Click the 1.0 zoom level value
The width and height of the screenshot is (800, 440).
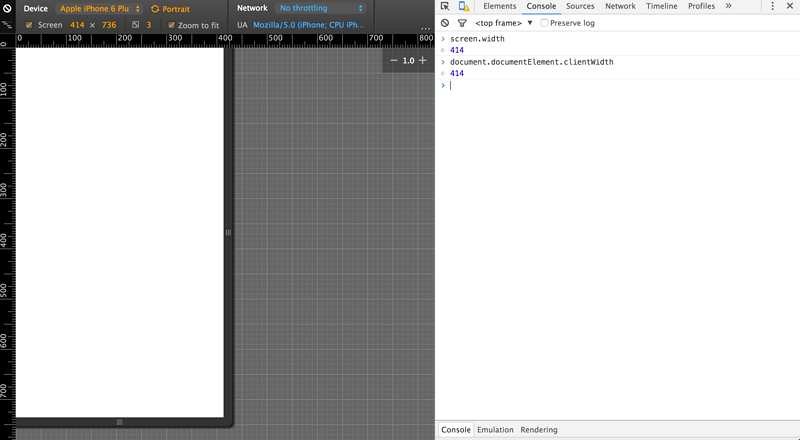pyautogui.click(x=408, y=60)
